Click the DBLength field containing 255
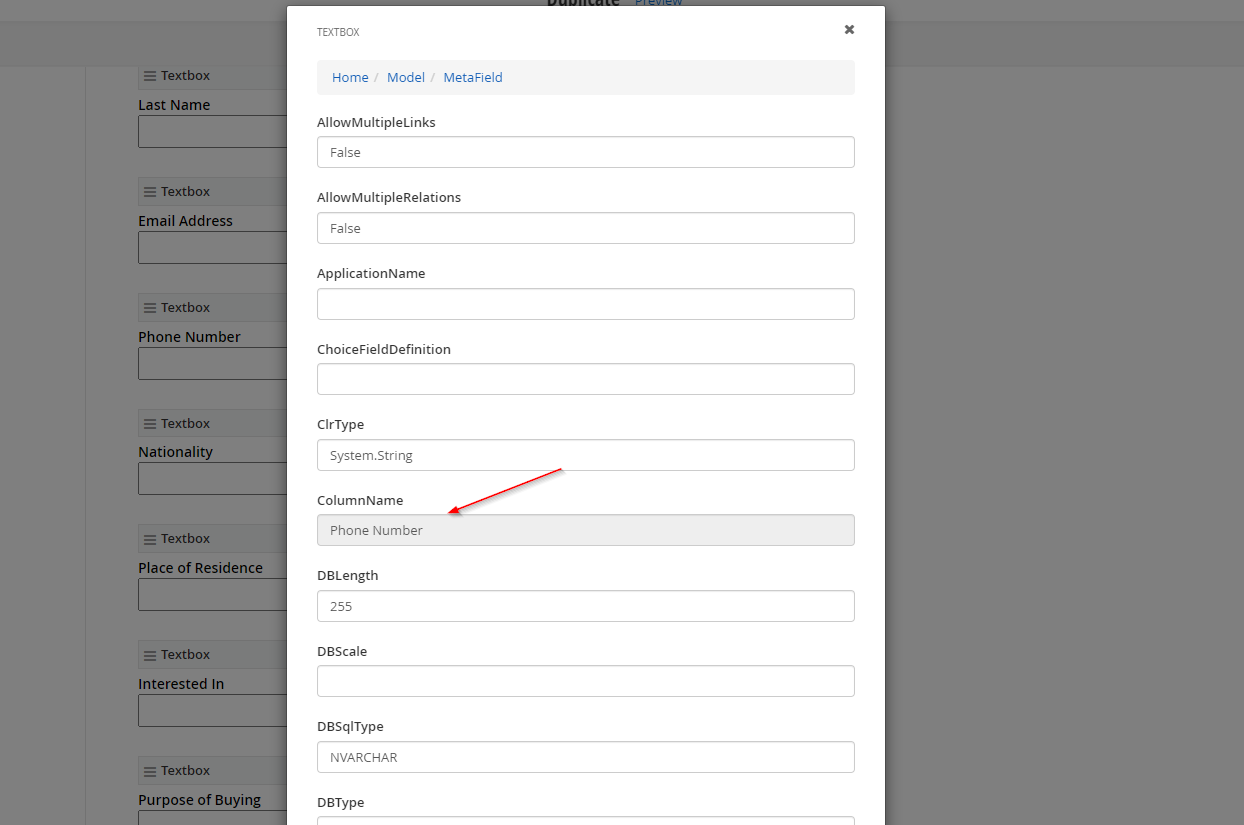The height and width of the screenshot is (825, 1244). (585, 606)
